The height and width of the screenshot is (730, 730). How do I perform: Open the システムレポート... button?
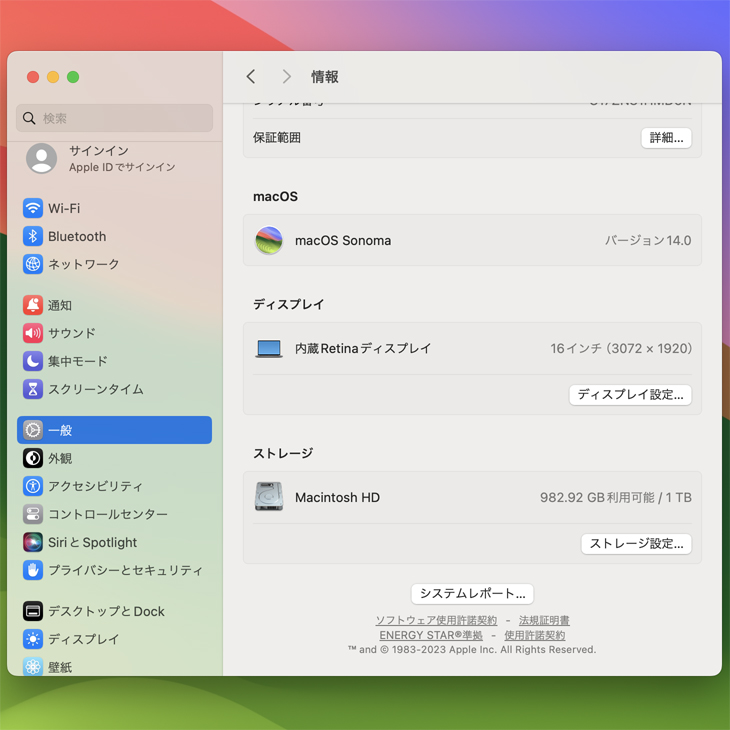click(472, 593)
